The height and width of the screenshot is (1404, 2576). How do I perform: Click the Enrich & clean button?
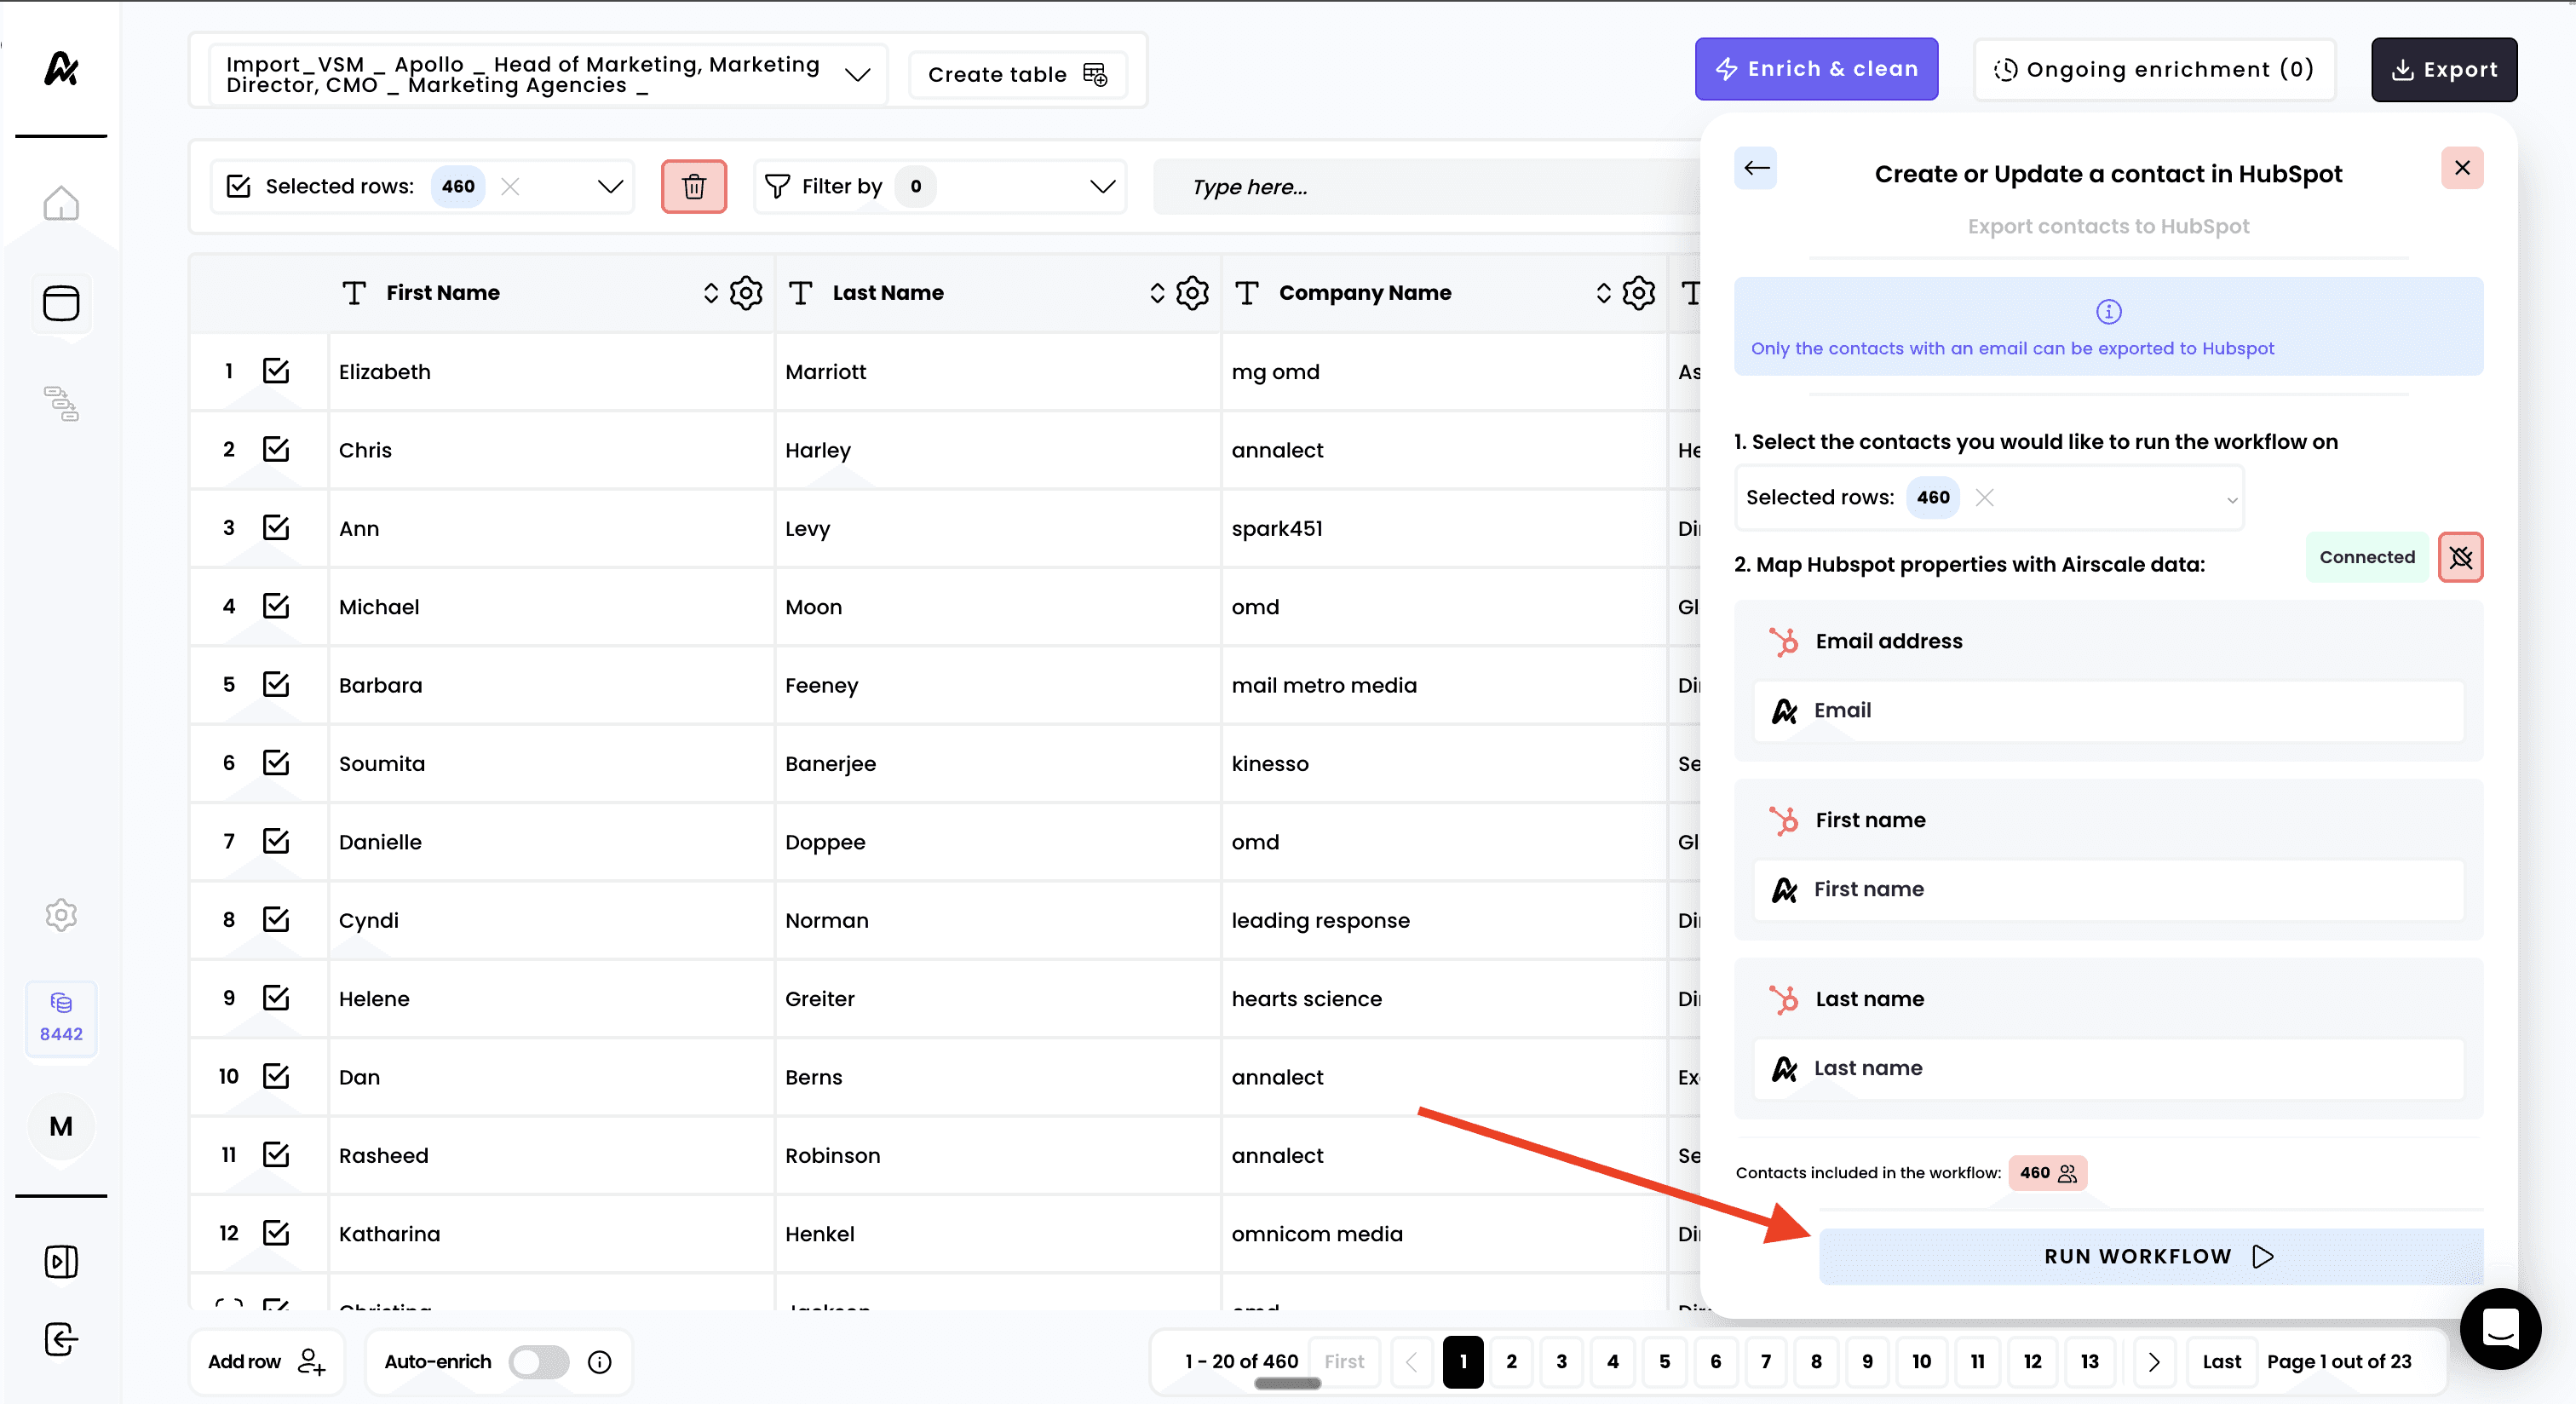click(x=1816, y=69)
